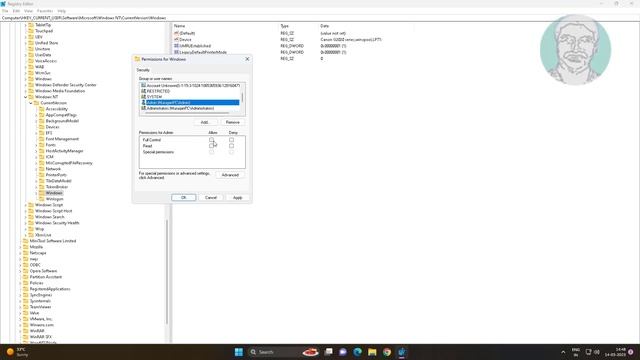Expand the Policies key
This screenshot has height=360, width=640.
point(20,283)
